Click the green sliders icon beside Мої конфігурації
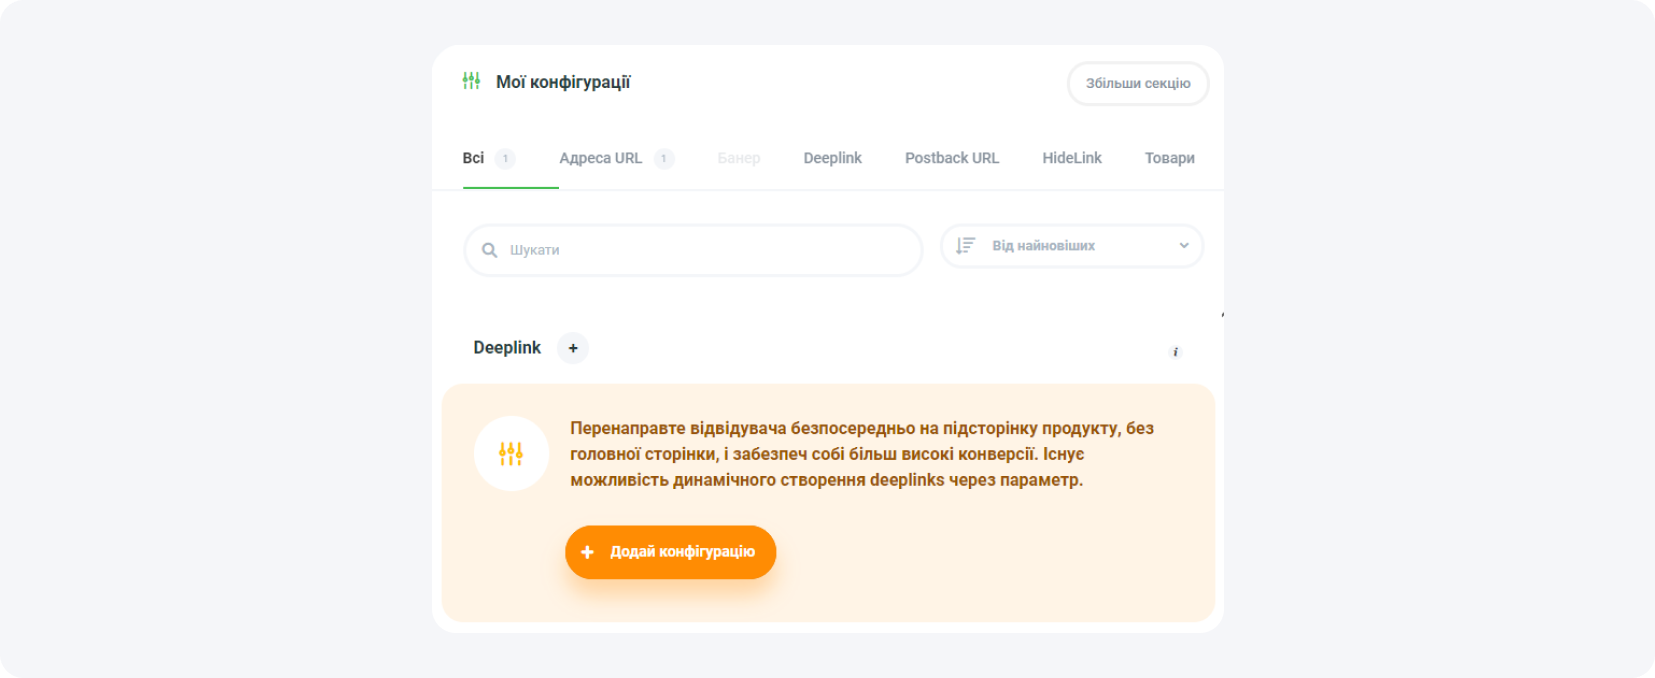 pyautogui.click(x=471, y=81)
